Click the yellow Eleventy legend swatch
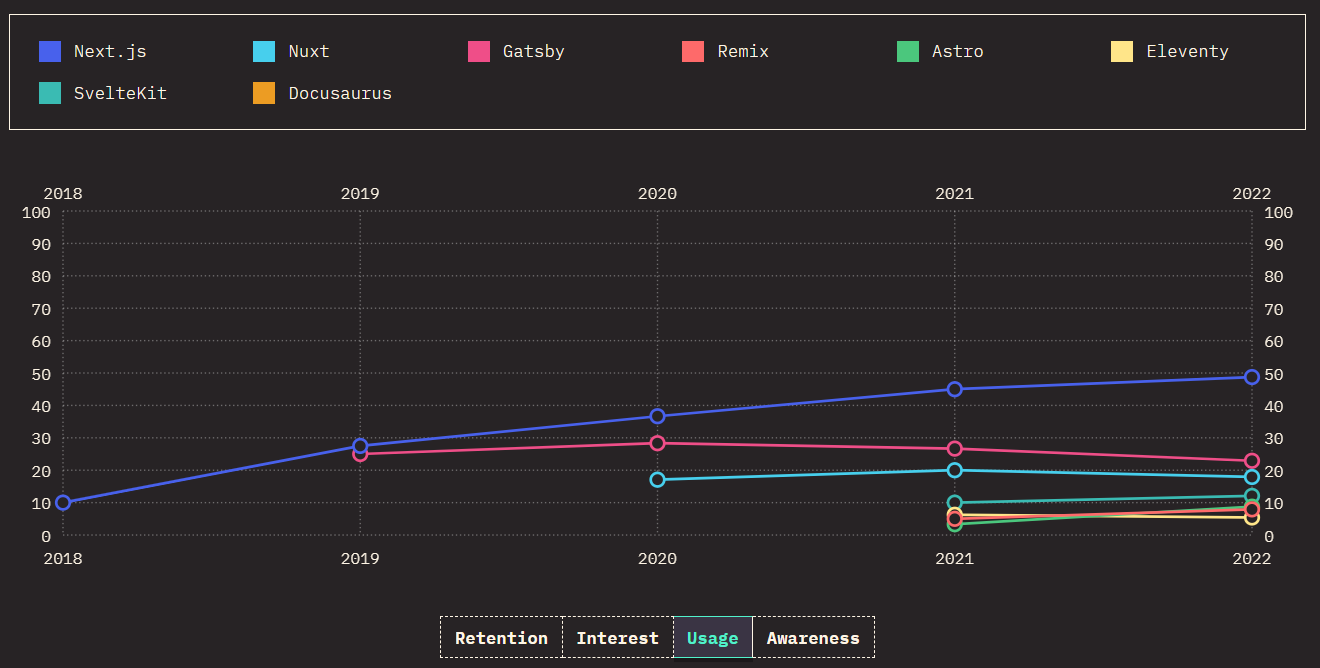 [1122, 51]
